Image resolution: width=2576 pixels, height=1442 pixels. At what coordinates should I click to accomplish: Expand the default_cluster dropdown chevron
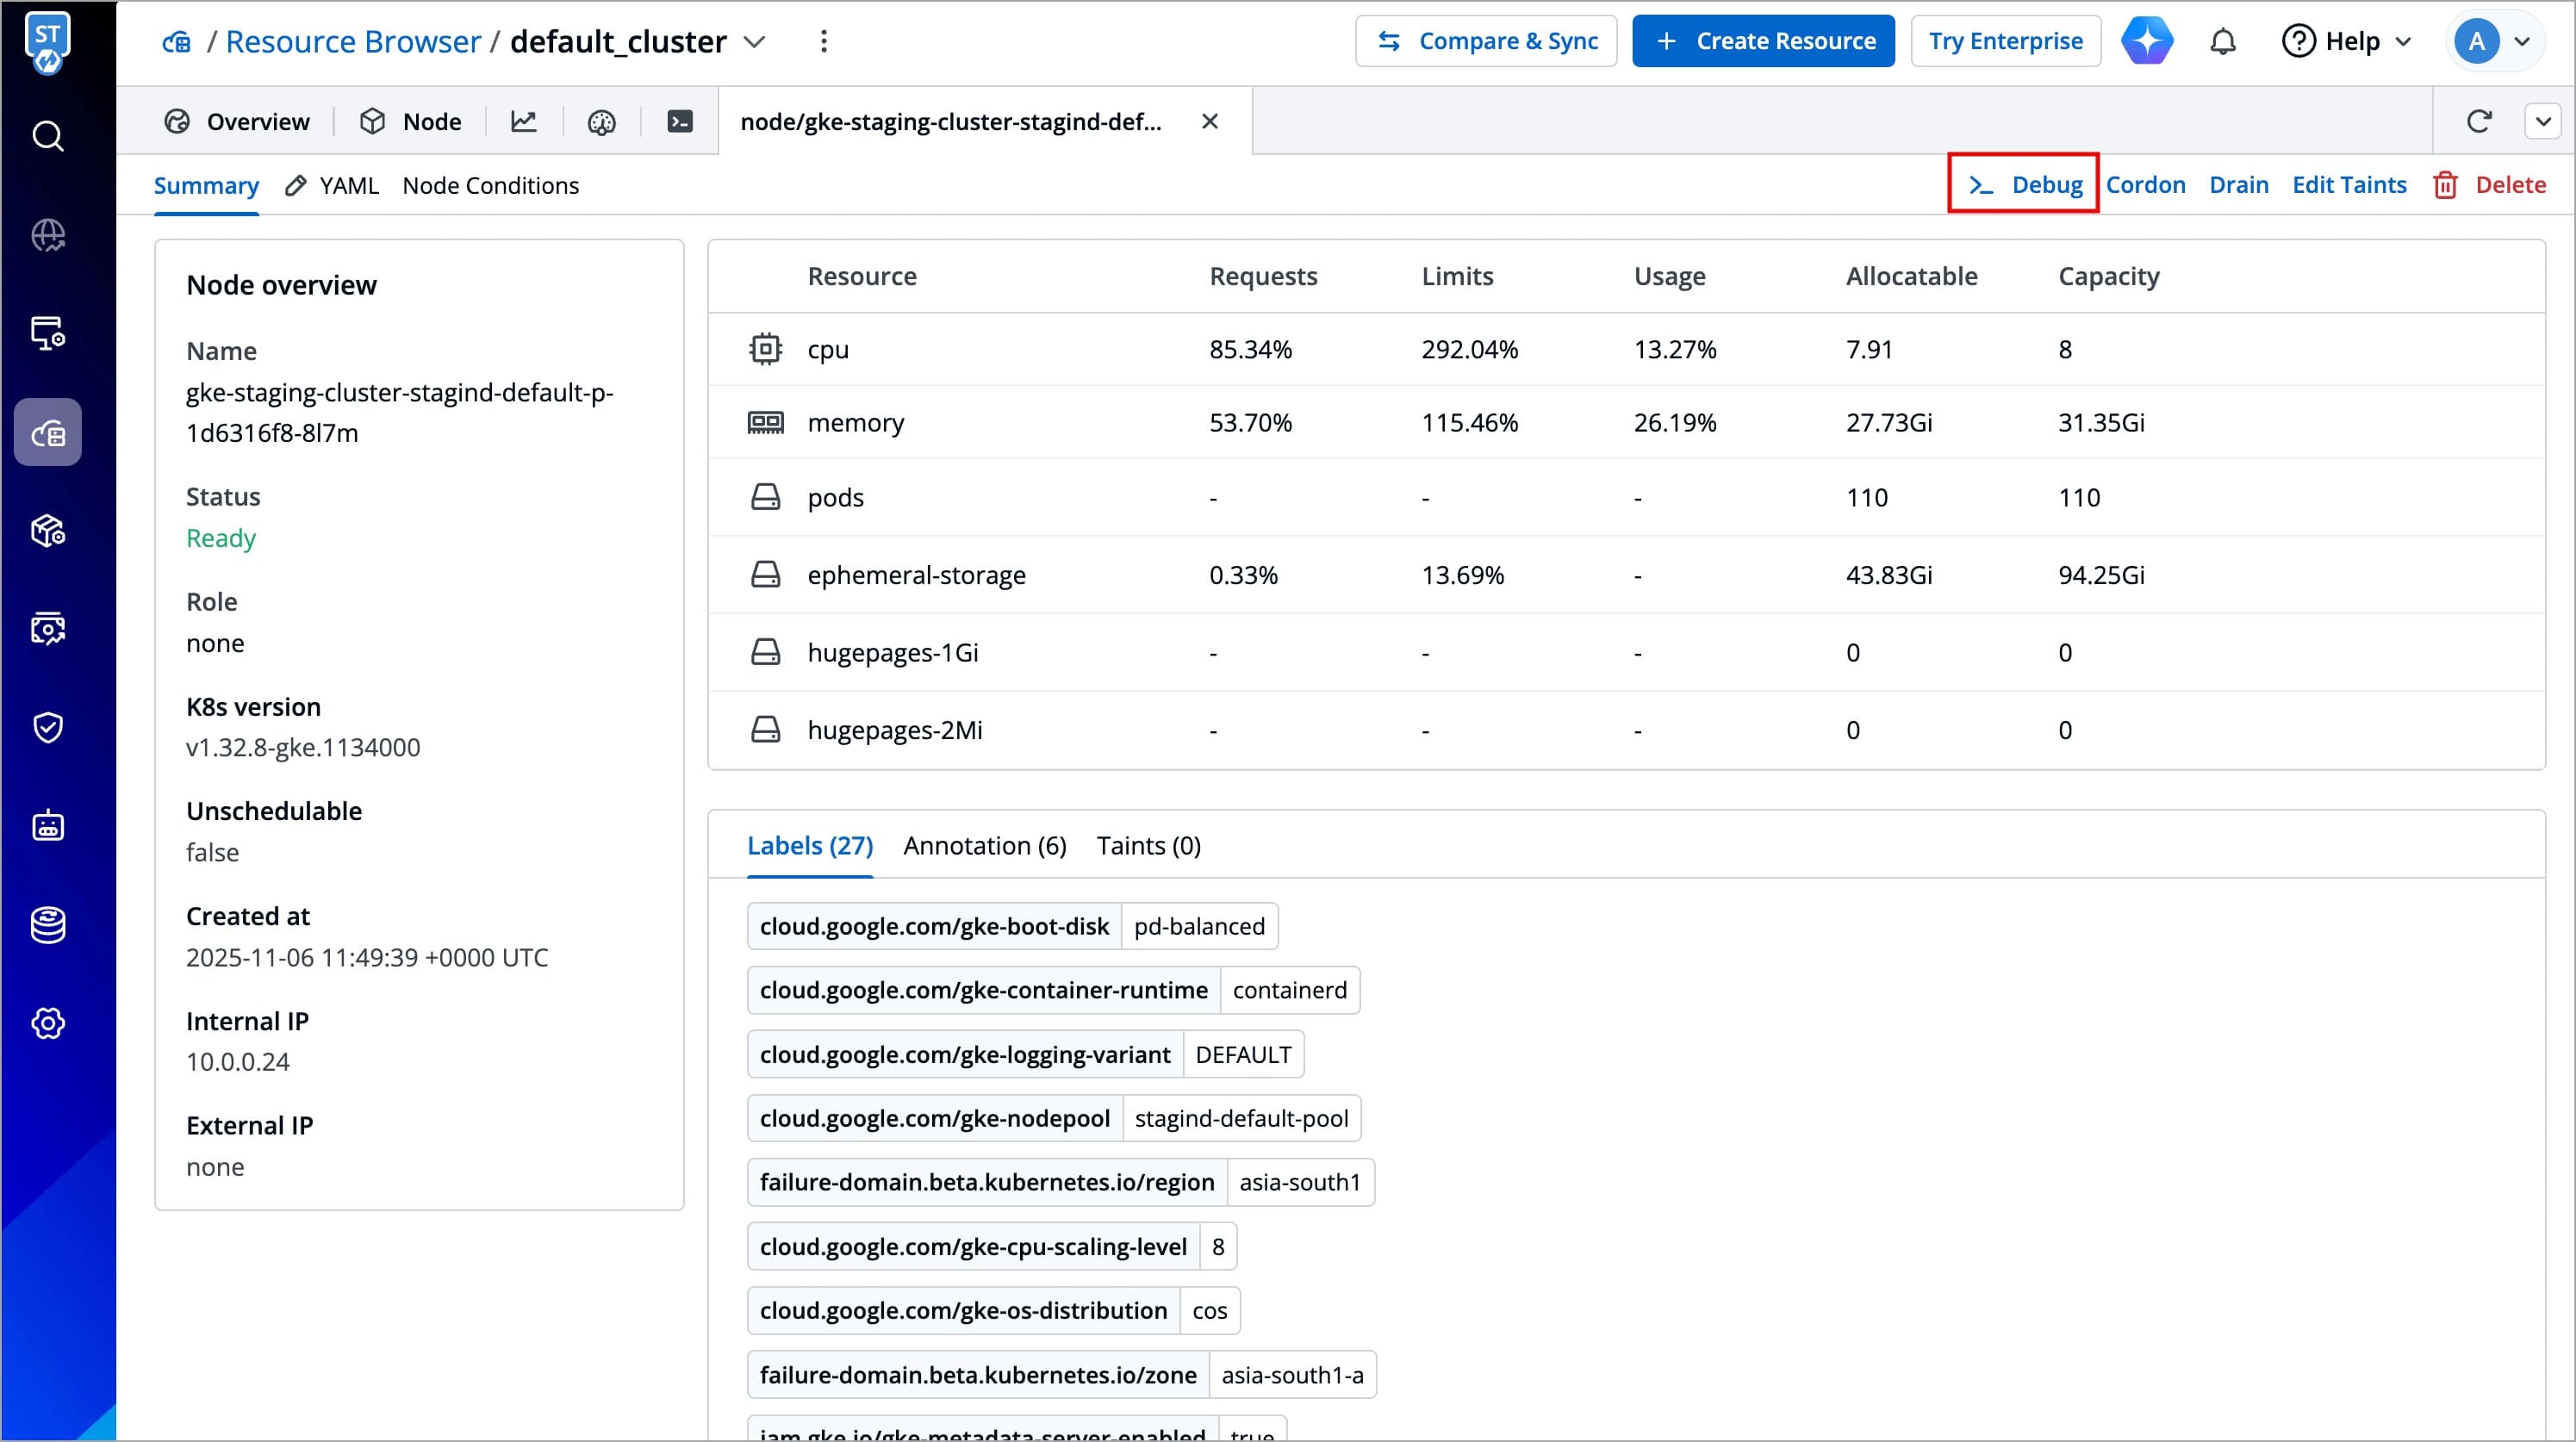click(755, 42)
